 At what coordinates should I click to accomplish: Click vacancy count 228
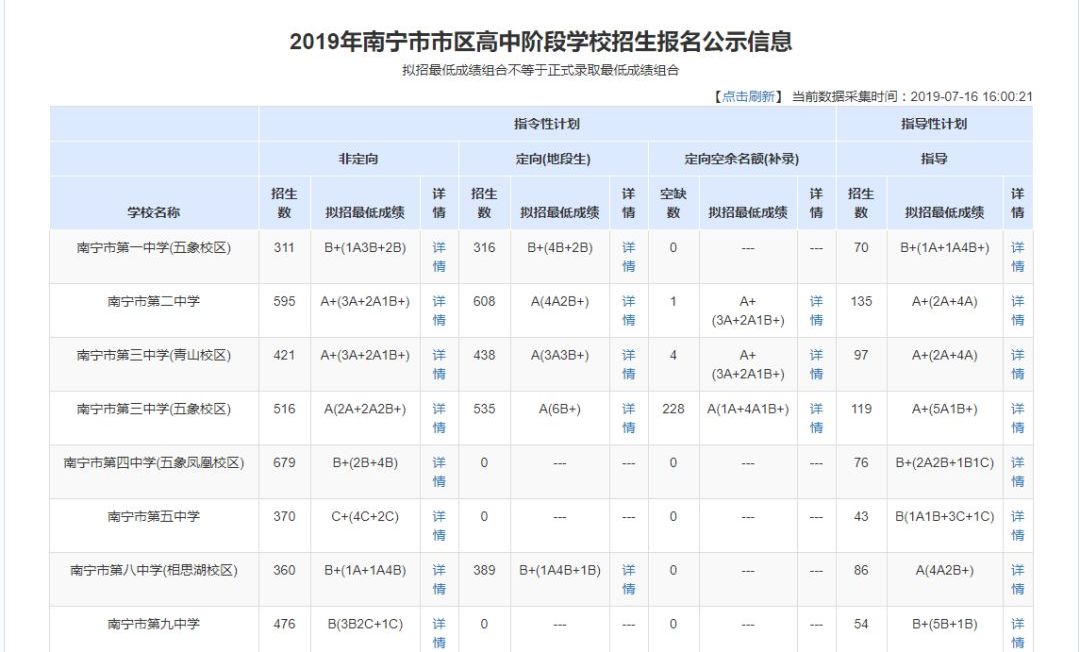(673, 409)
